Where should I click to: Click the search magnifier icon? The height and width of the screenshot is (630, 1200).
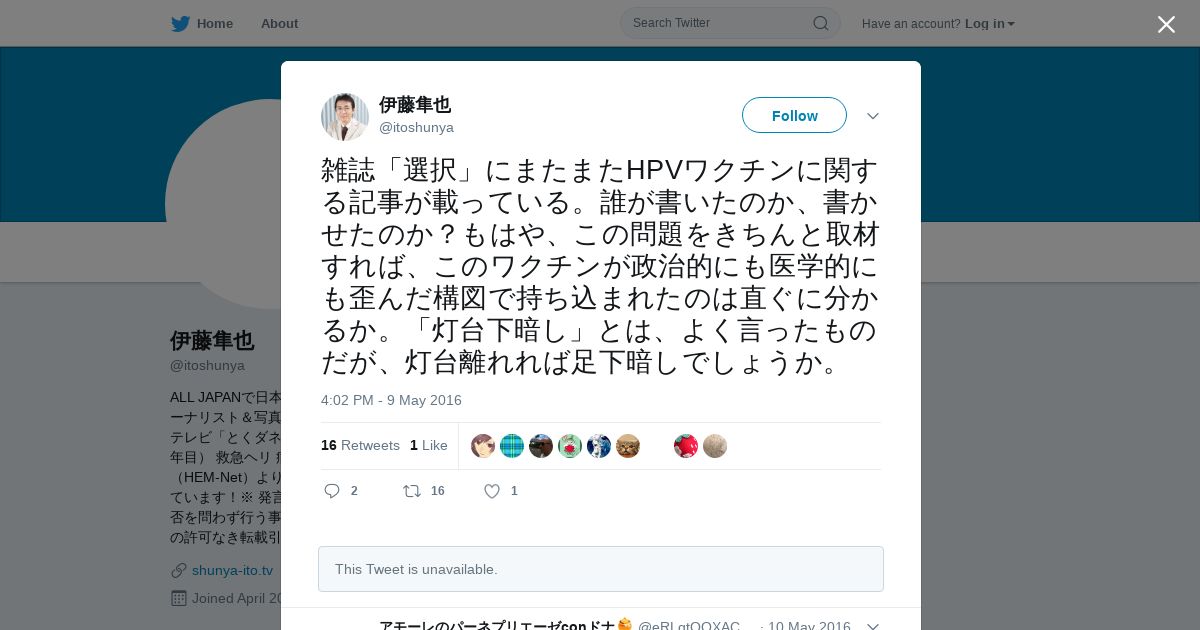[x=820, y=23]
